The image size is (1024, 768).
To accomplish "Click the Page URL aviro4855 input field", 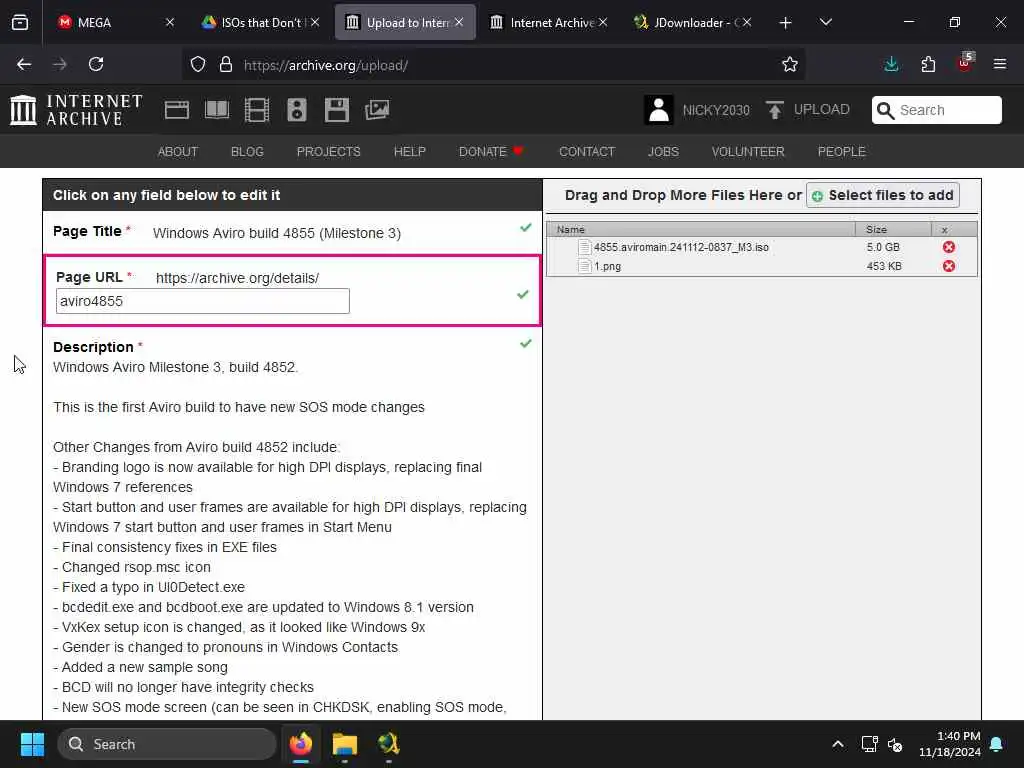I will pyautogui.click(x=202, y=301).
